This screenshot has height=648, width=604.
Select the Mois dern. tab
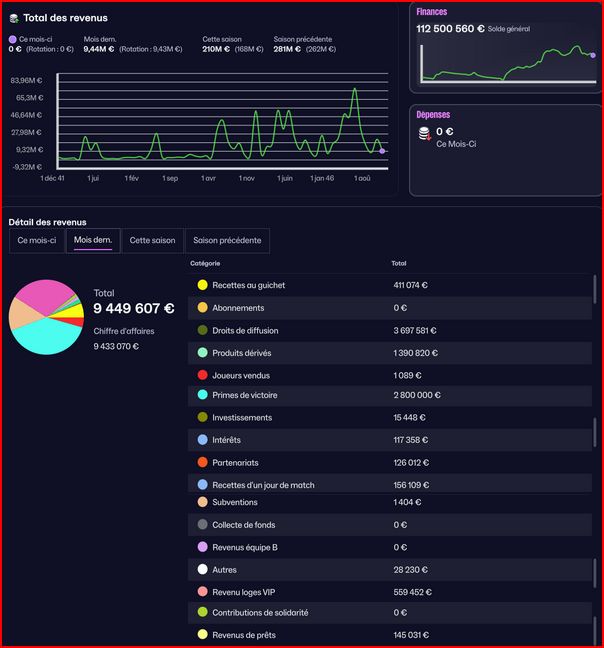93,241
